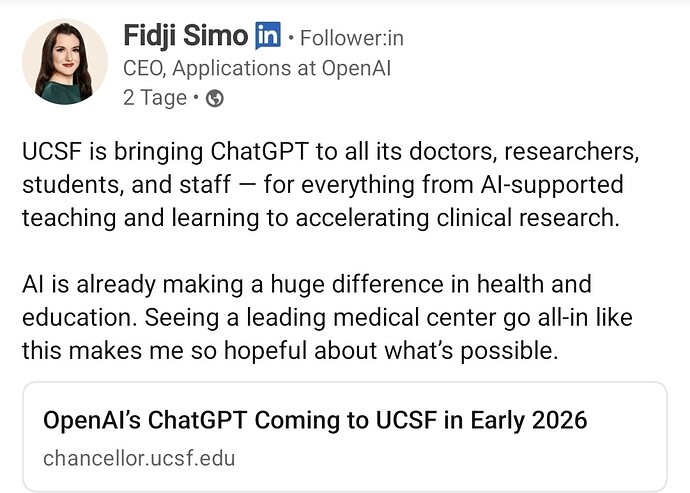
Task: Click Fidji Simo's profile photo
Action: click(64, 62)
